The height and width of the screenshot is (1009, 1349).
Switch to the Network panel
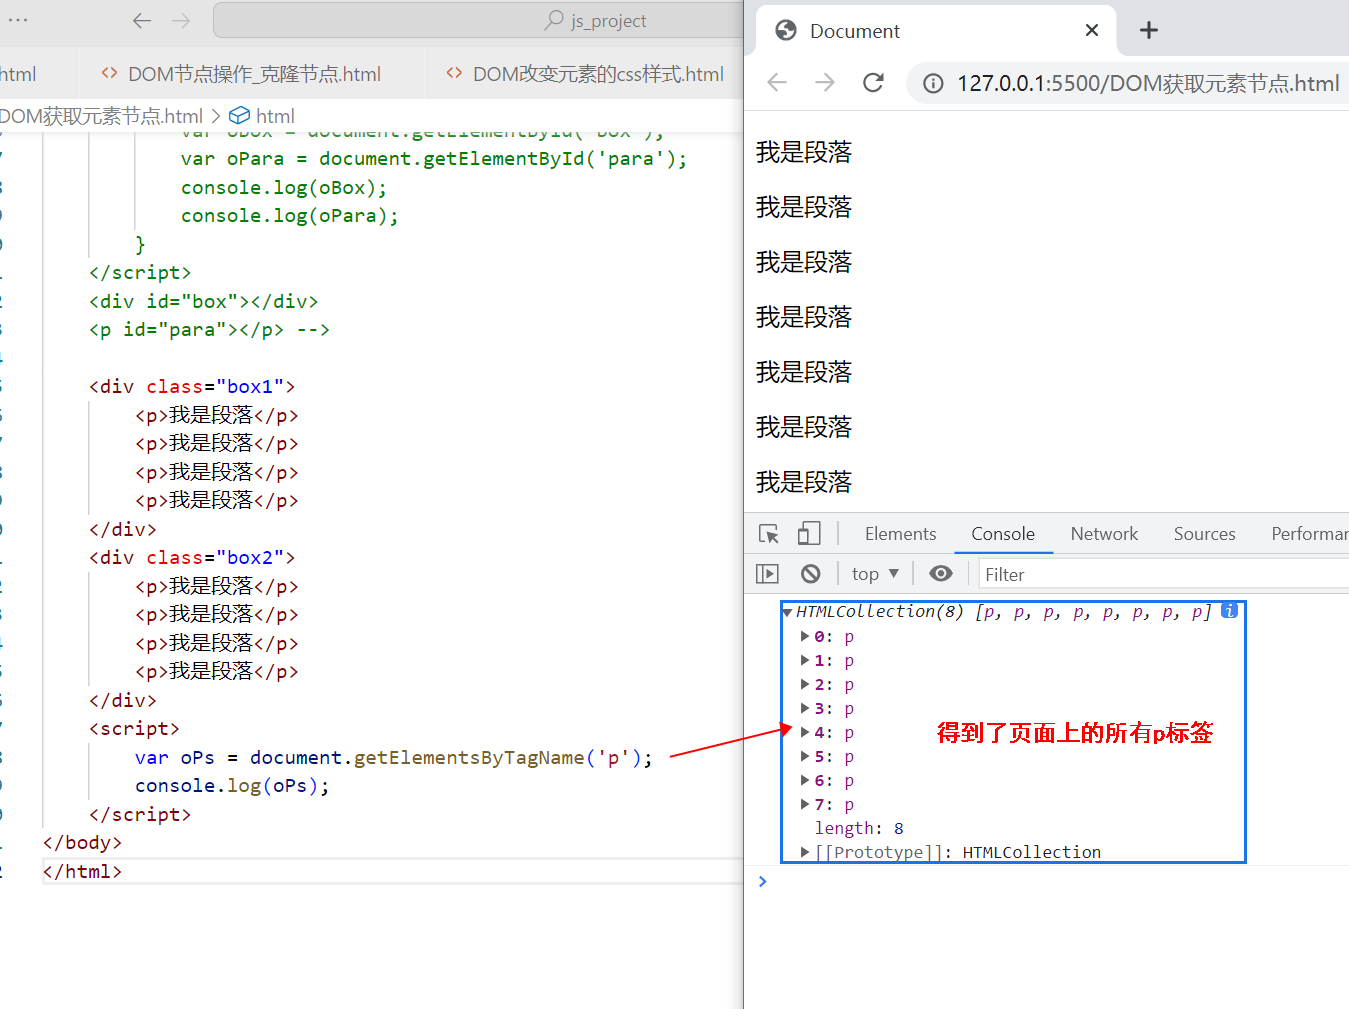click(1104, 534)
